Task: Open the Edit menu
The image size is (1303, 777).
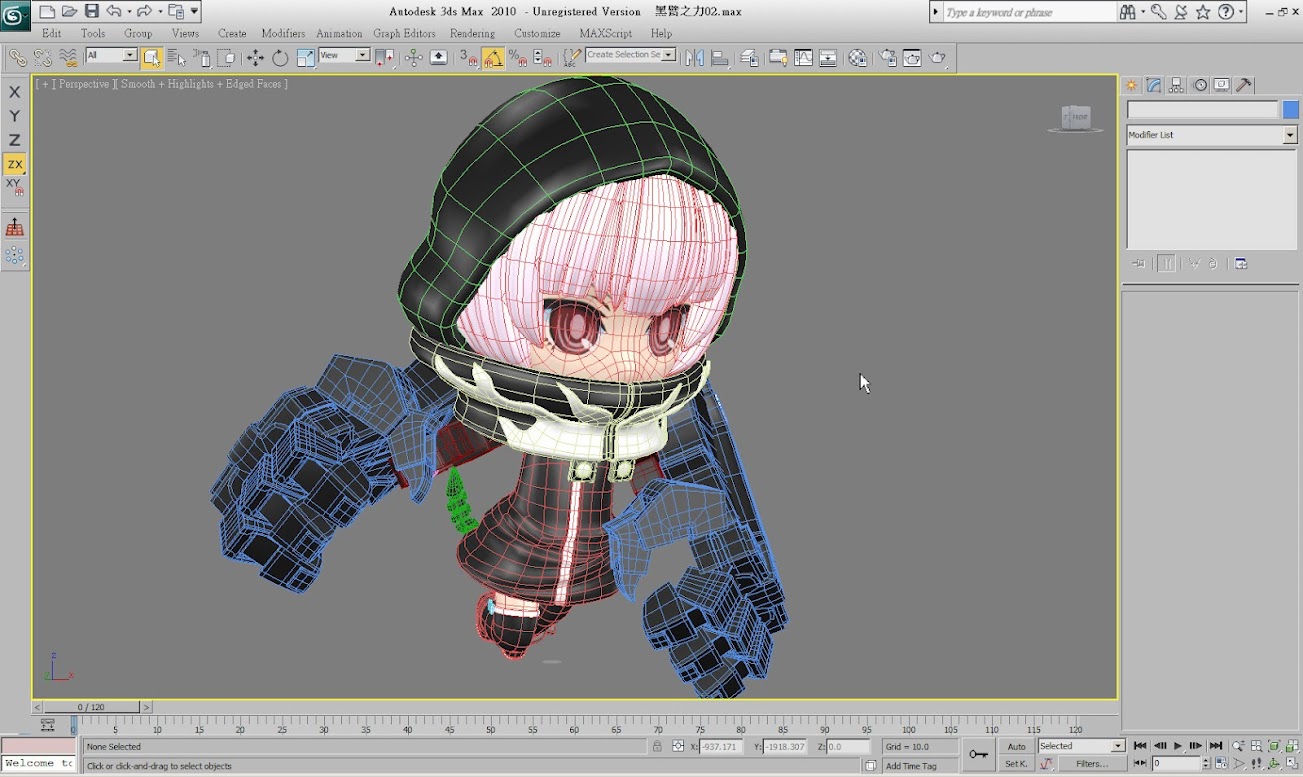Action: pos(51,33)
